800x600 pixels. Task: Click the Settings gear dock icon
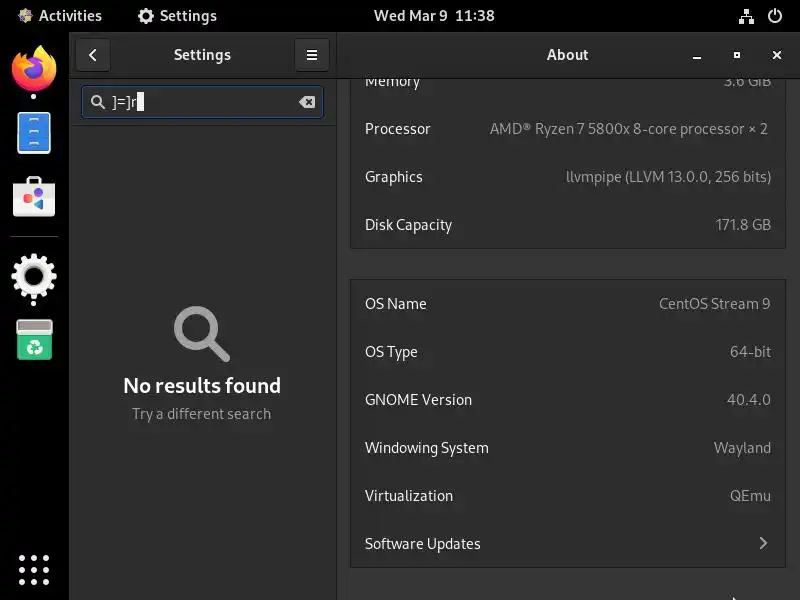(34, 276)
